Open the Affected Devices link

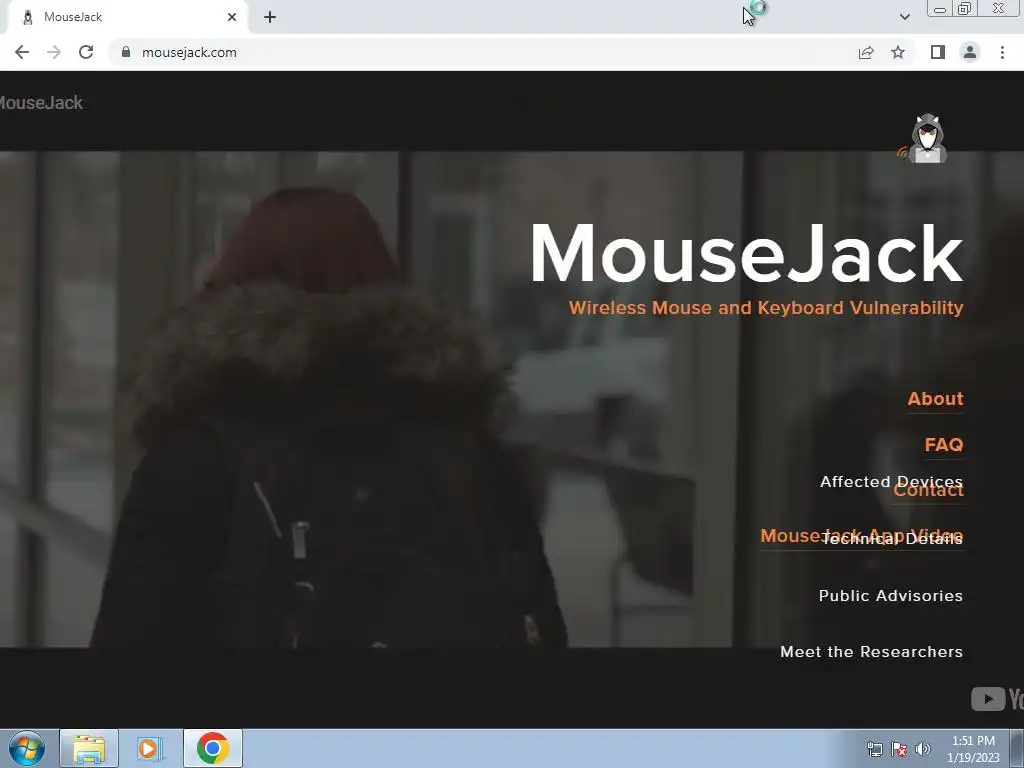(891, 482)
